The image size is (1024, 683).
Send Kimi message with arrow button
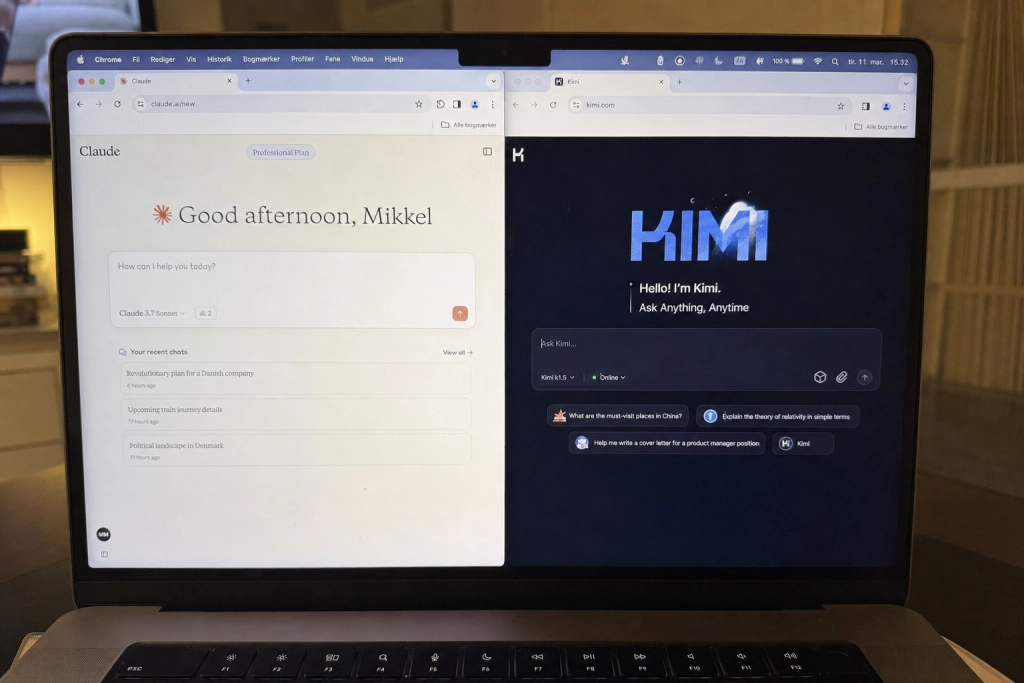(x=865, y=377)
